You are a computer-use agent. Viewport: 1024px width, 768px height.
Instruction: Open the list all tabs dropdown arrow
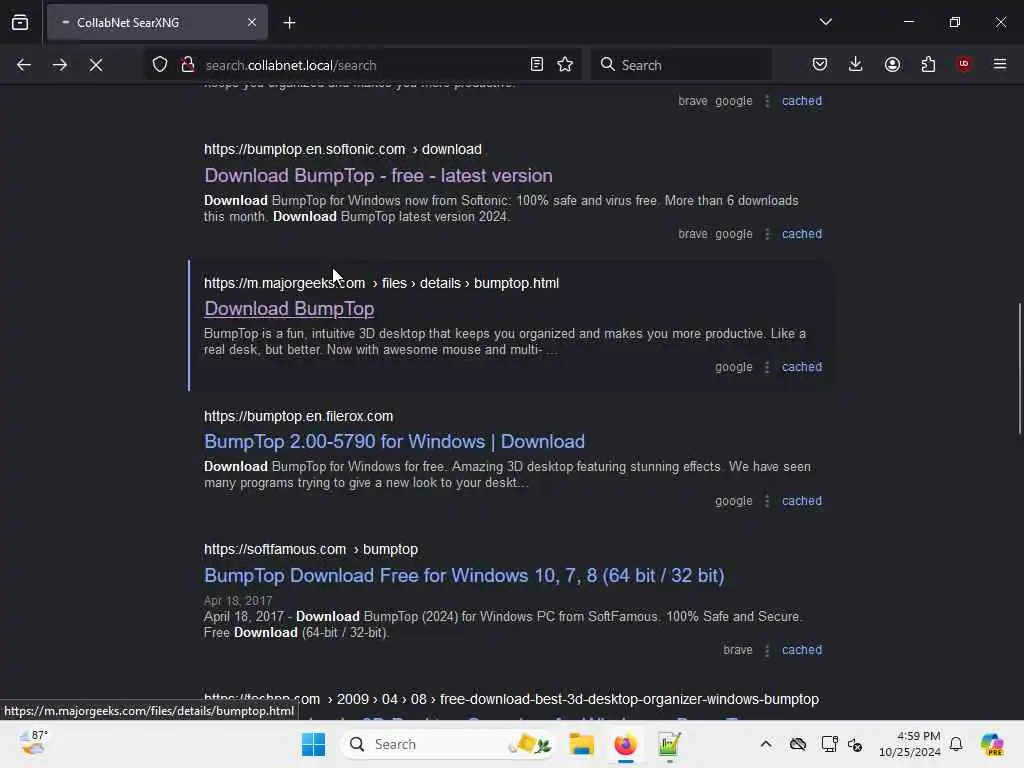(825, 22)
